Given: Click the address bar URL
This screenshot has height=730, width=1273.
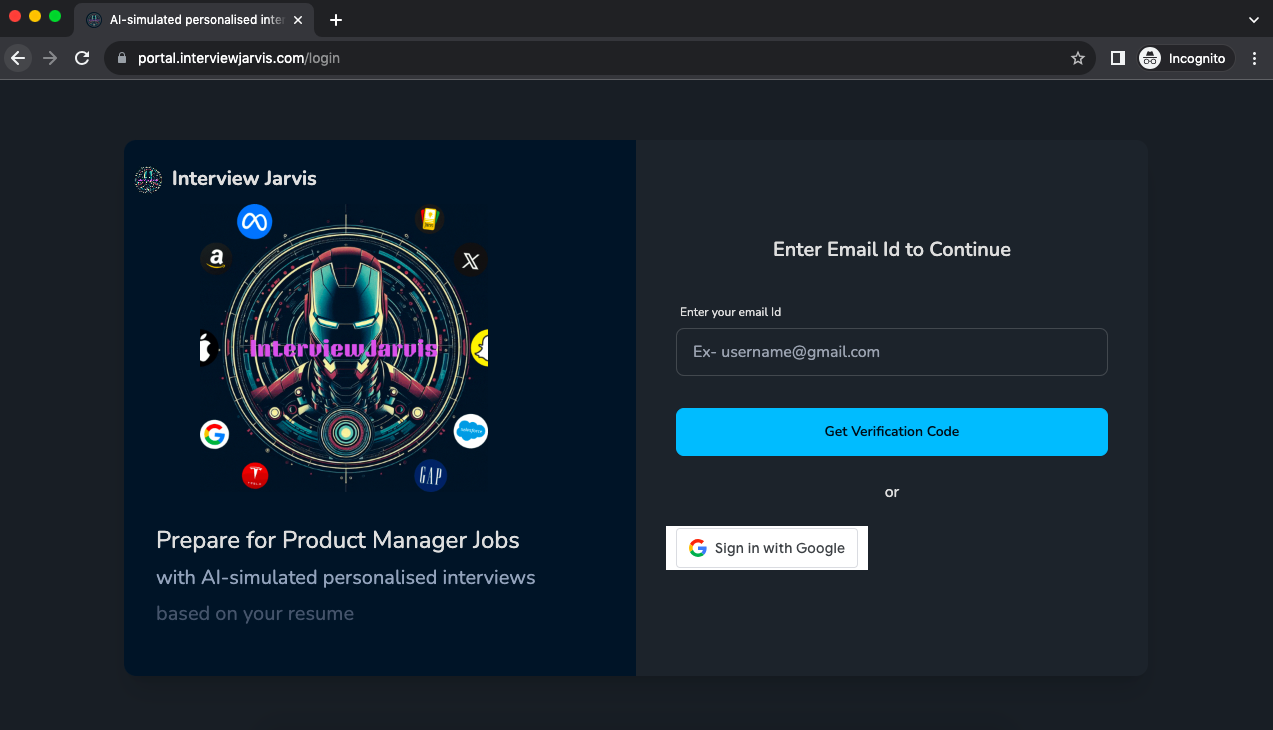Looking at the screenshot, I should pos(239,58).
